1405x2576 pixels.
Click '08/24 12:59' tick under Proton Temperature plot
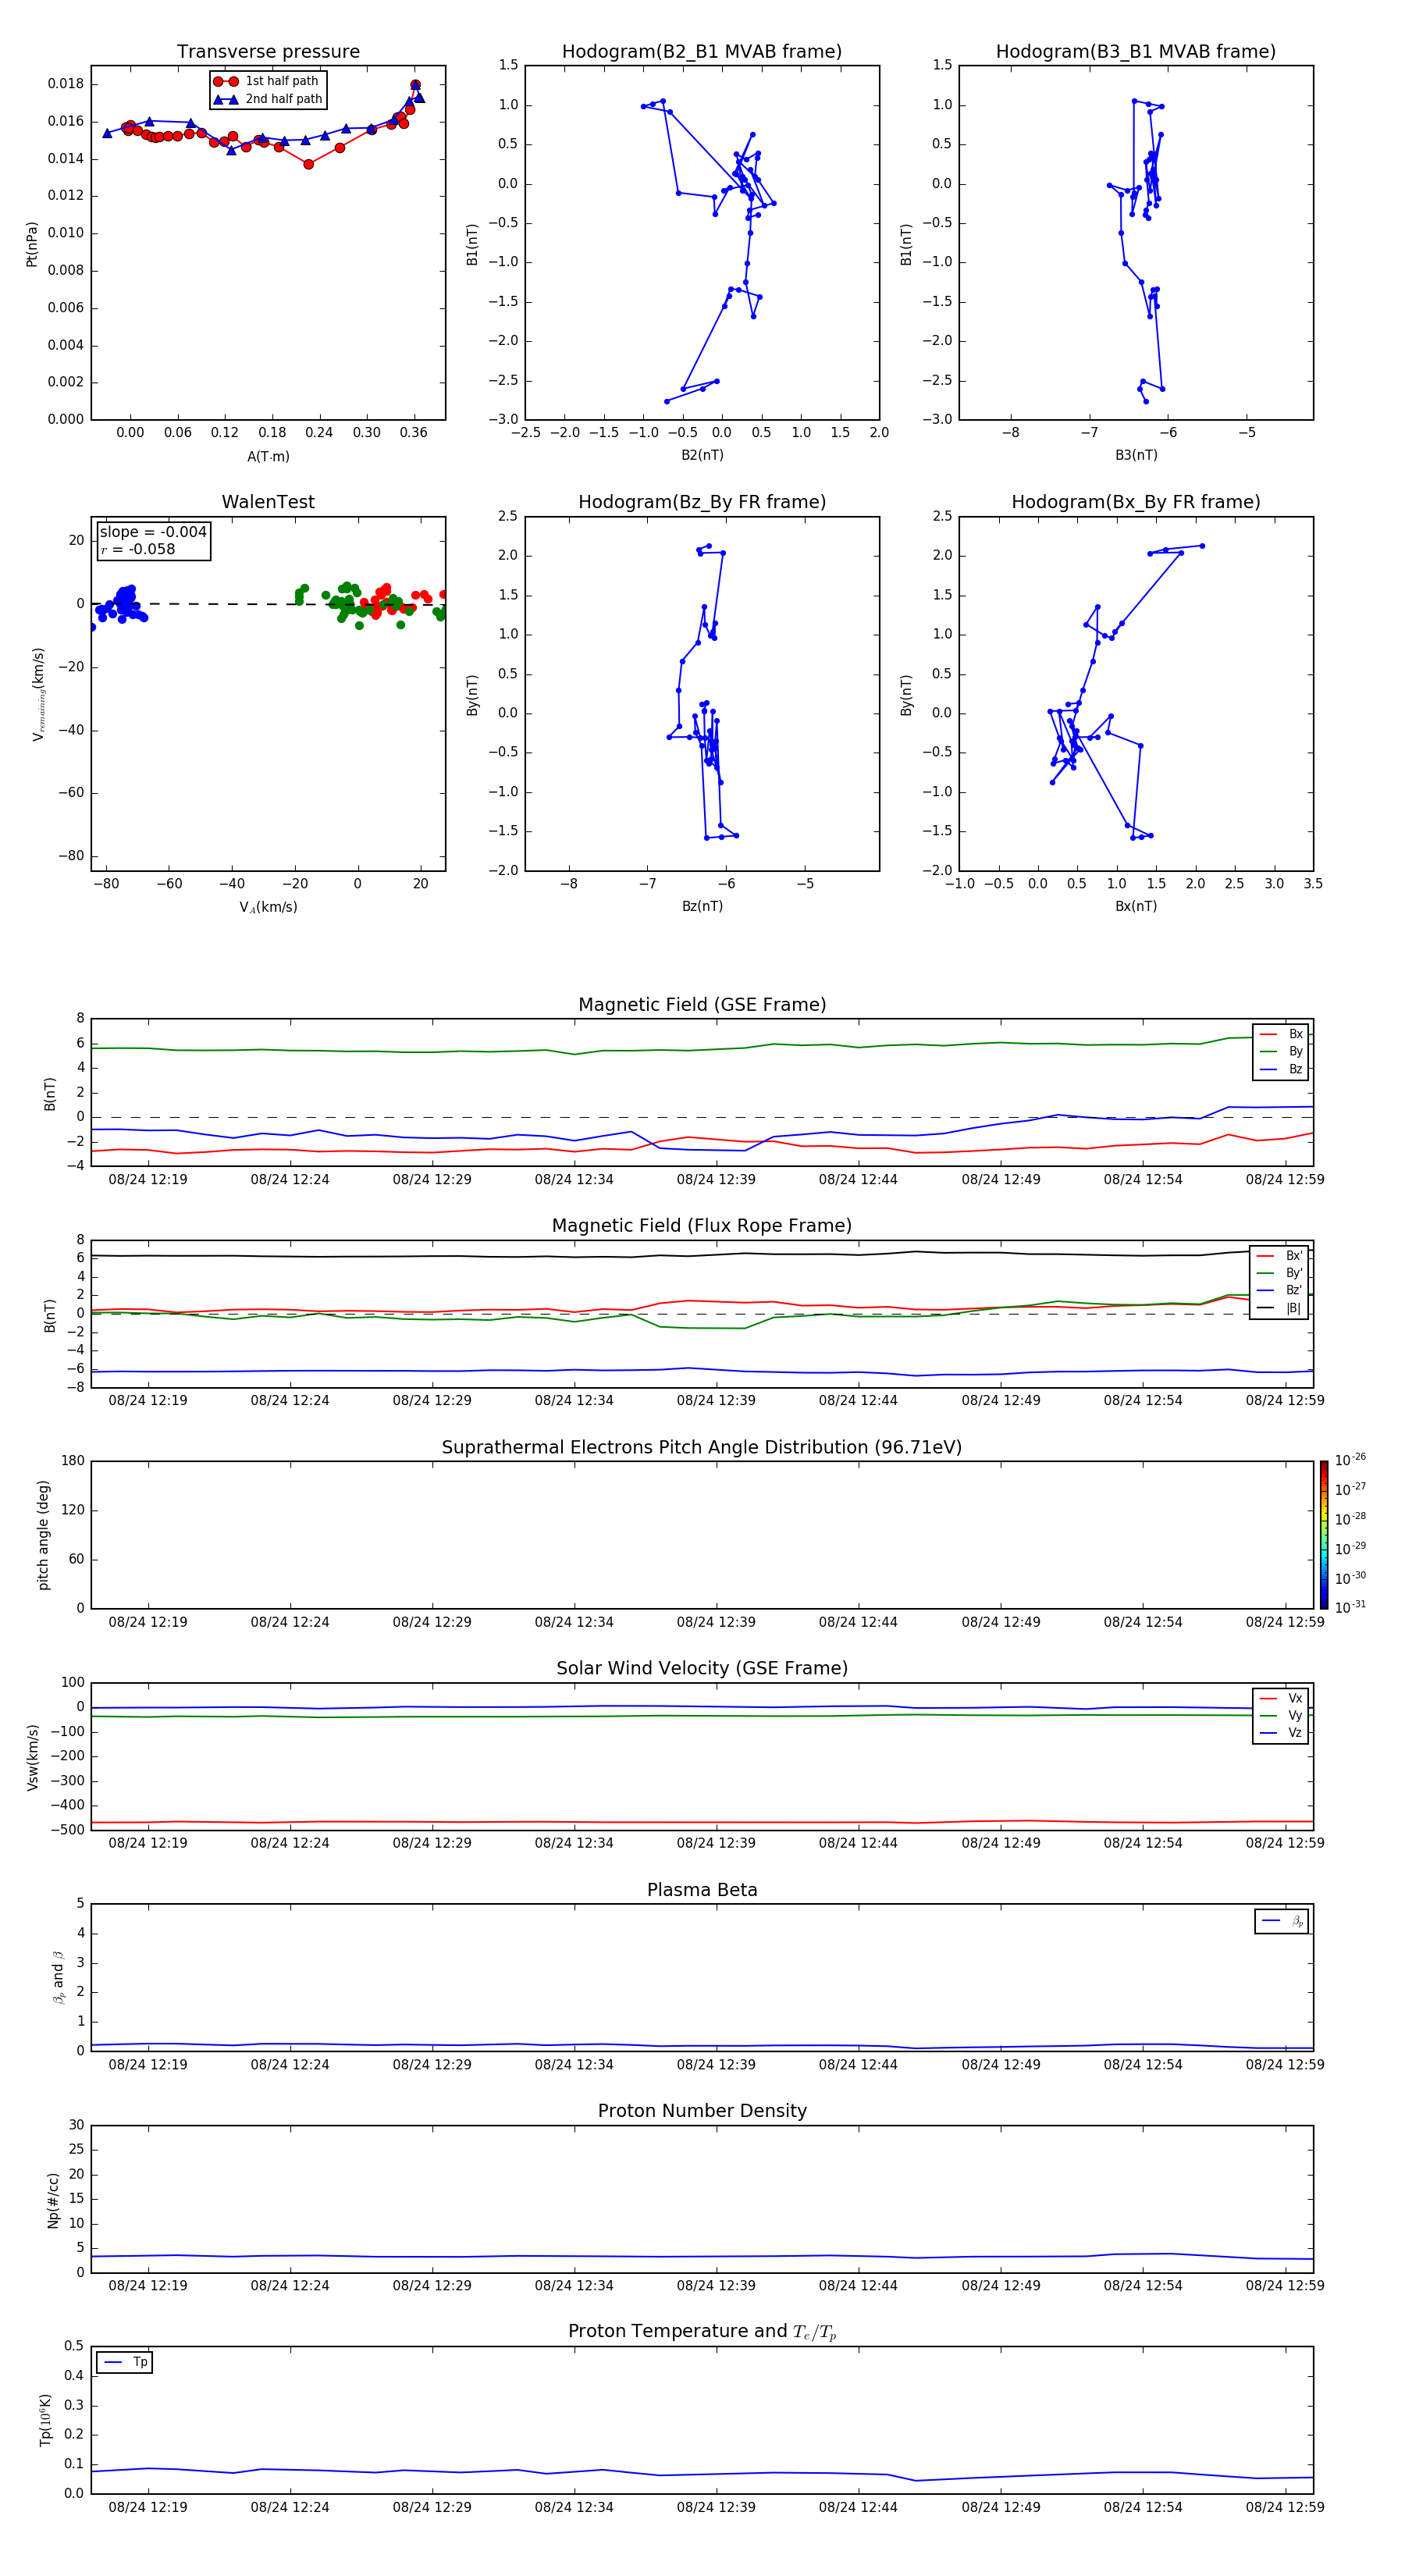pyautogui.click(x=1284, y=2507)
